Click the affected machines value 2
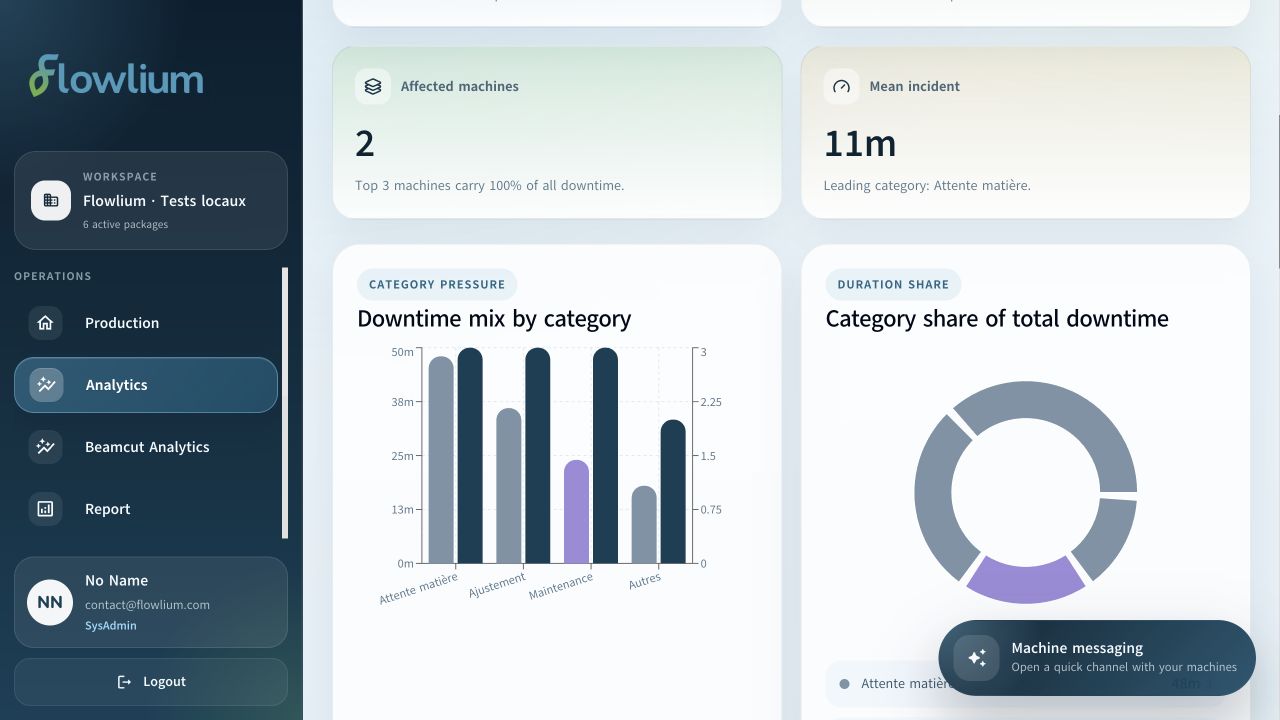This screenshot has width=1280, height=720. [365, 144]
